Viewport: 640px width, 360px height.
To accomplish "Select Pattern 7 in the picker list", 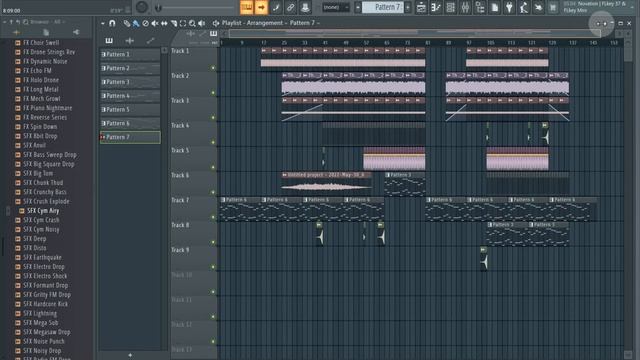I will tap(130, 137).
